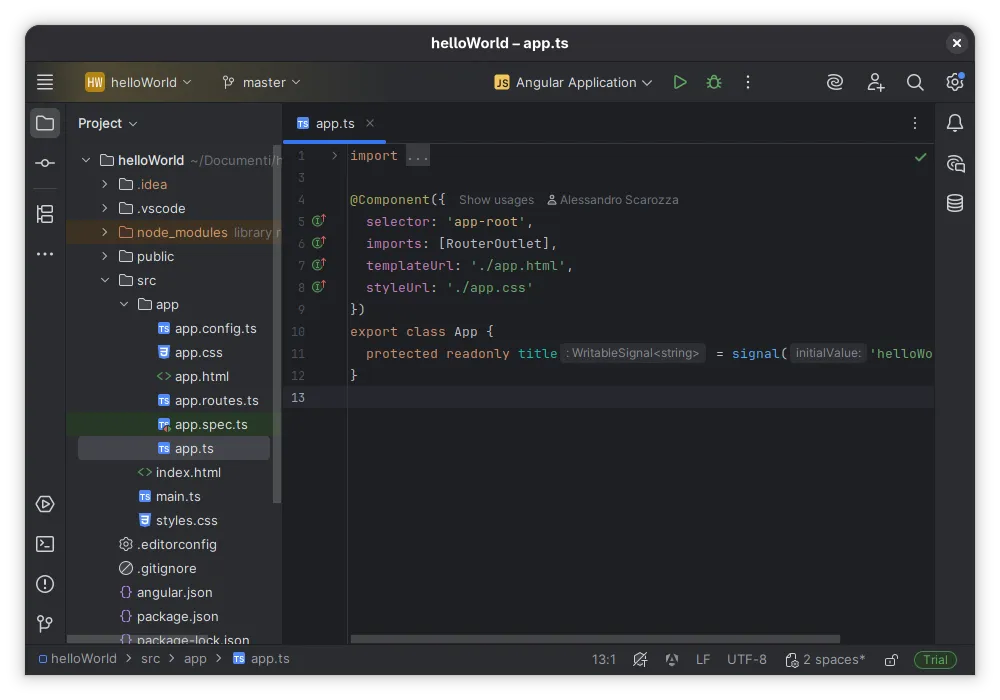The height and width of the screenshot is (700, 1000).
Task: Run the Angular Application
Action: point(680,82)
